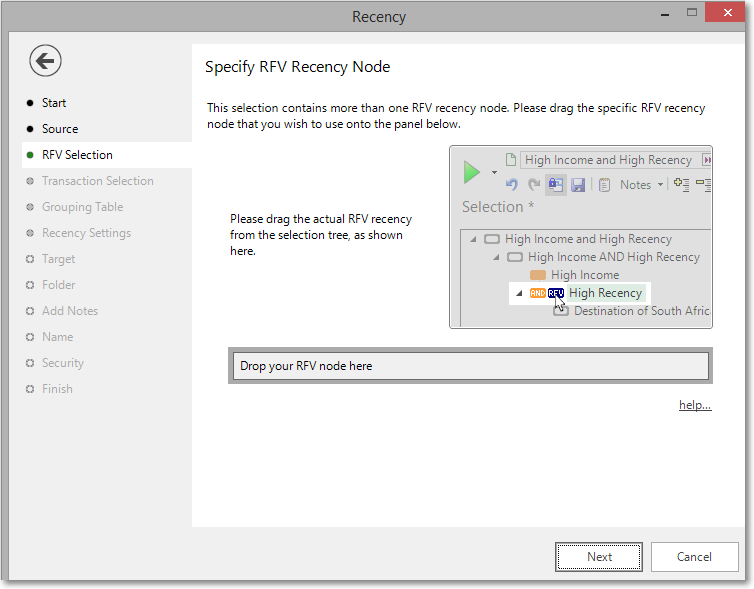Close the Recency window
Image resolution: width=754 pixels, height=589 pixels.
click(x=728, y=13)
